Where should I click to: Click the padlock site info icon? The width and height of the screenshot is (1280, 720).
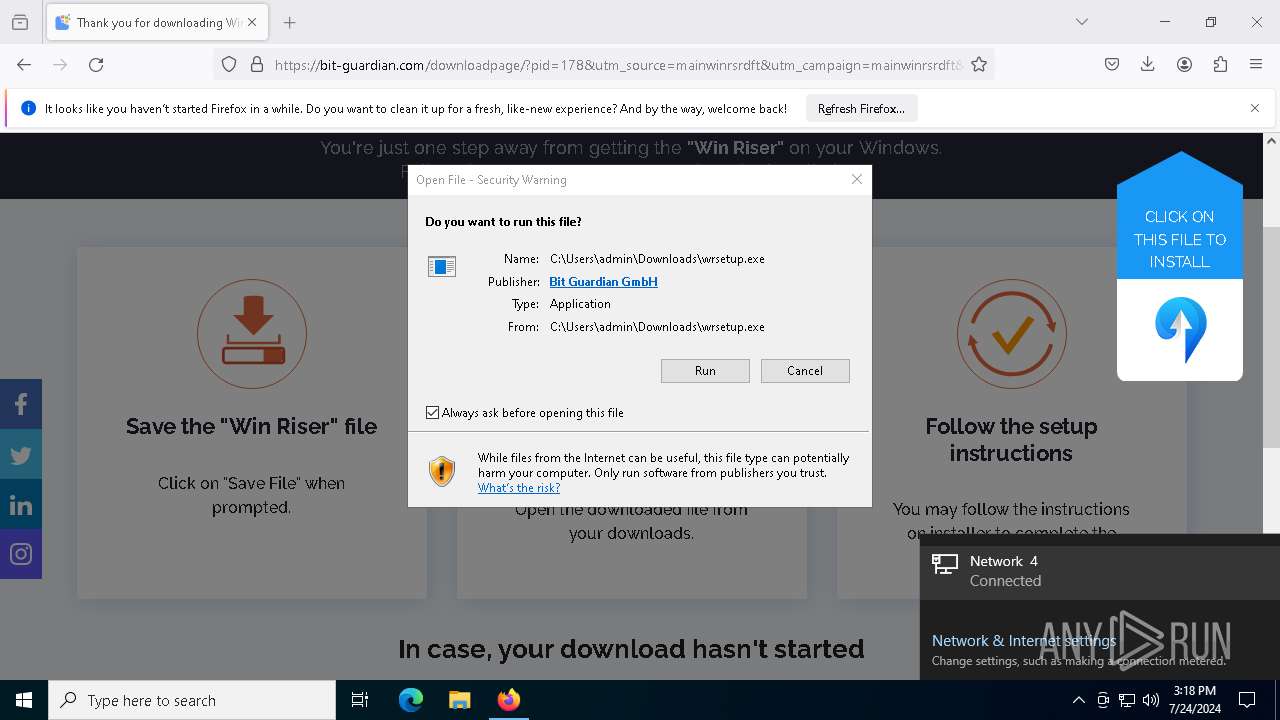pos(257,64)
